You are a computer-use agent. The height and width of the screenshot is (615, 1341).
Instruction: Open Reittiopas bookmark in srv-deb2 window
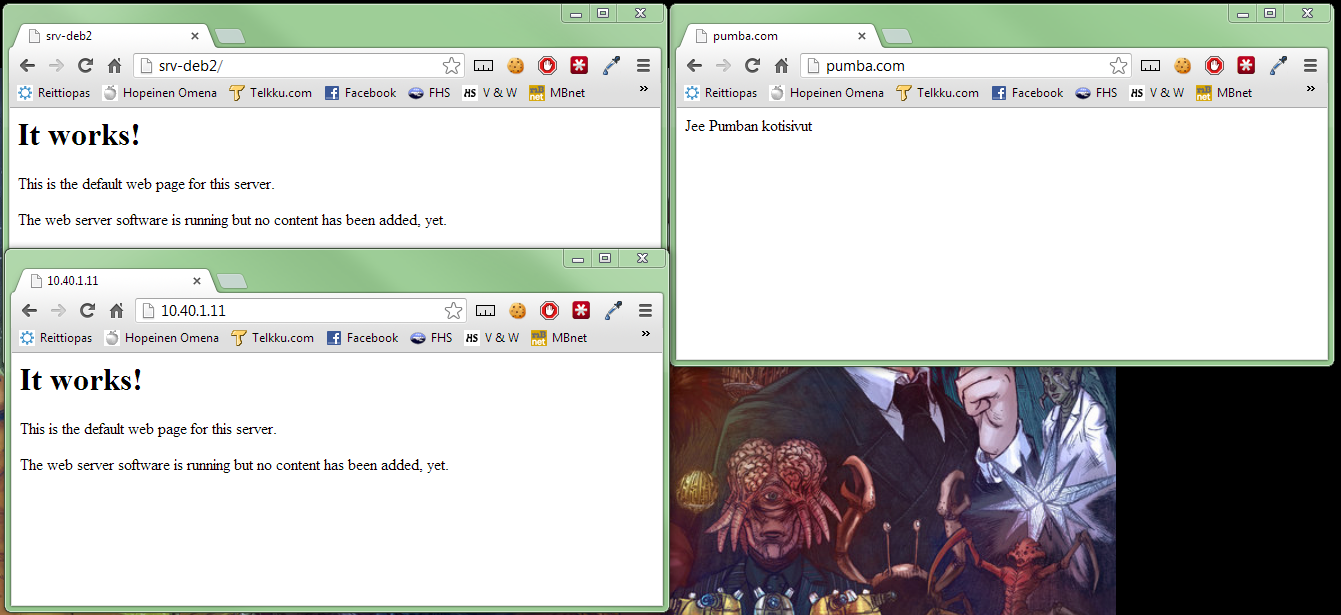(54, 93)
